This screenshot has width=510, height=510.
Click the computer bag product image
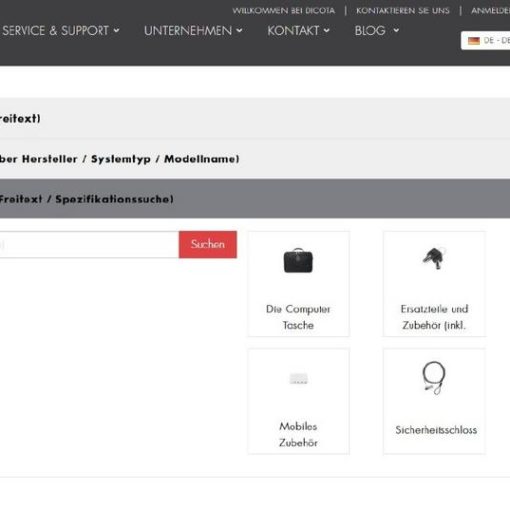click(x=298, y=260)
